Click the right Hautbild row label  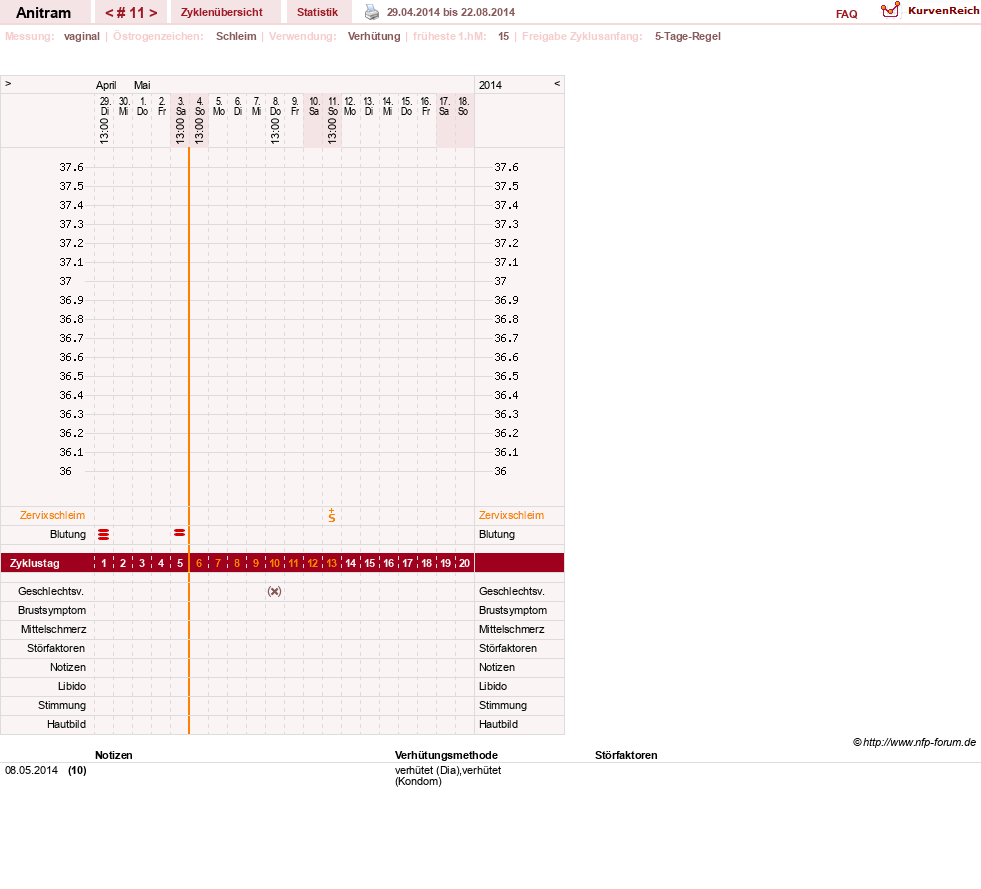tap(498, 724)
